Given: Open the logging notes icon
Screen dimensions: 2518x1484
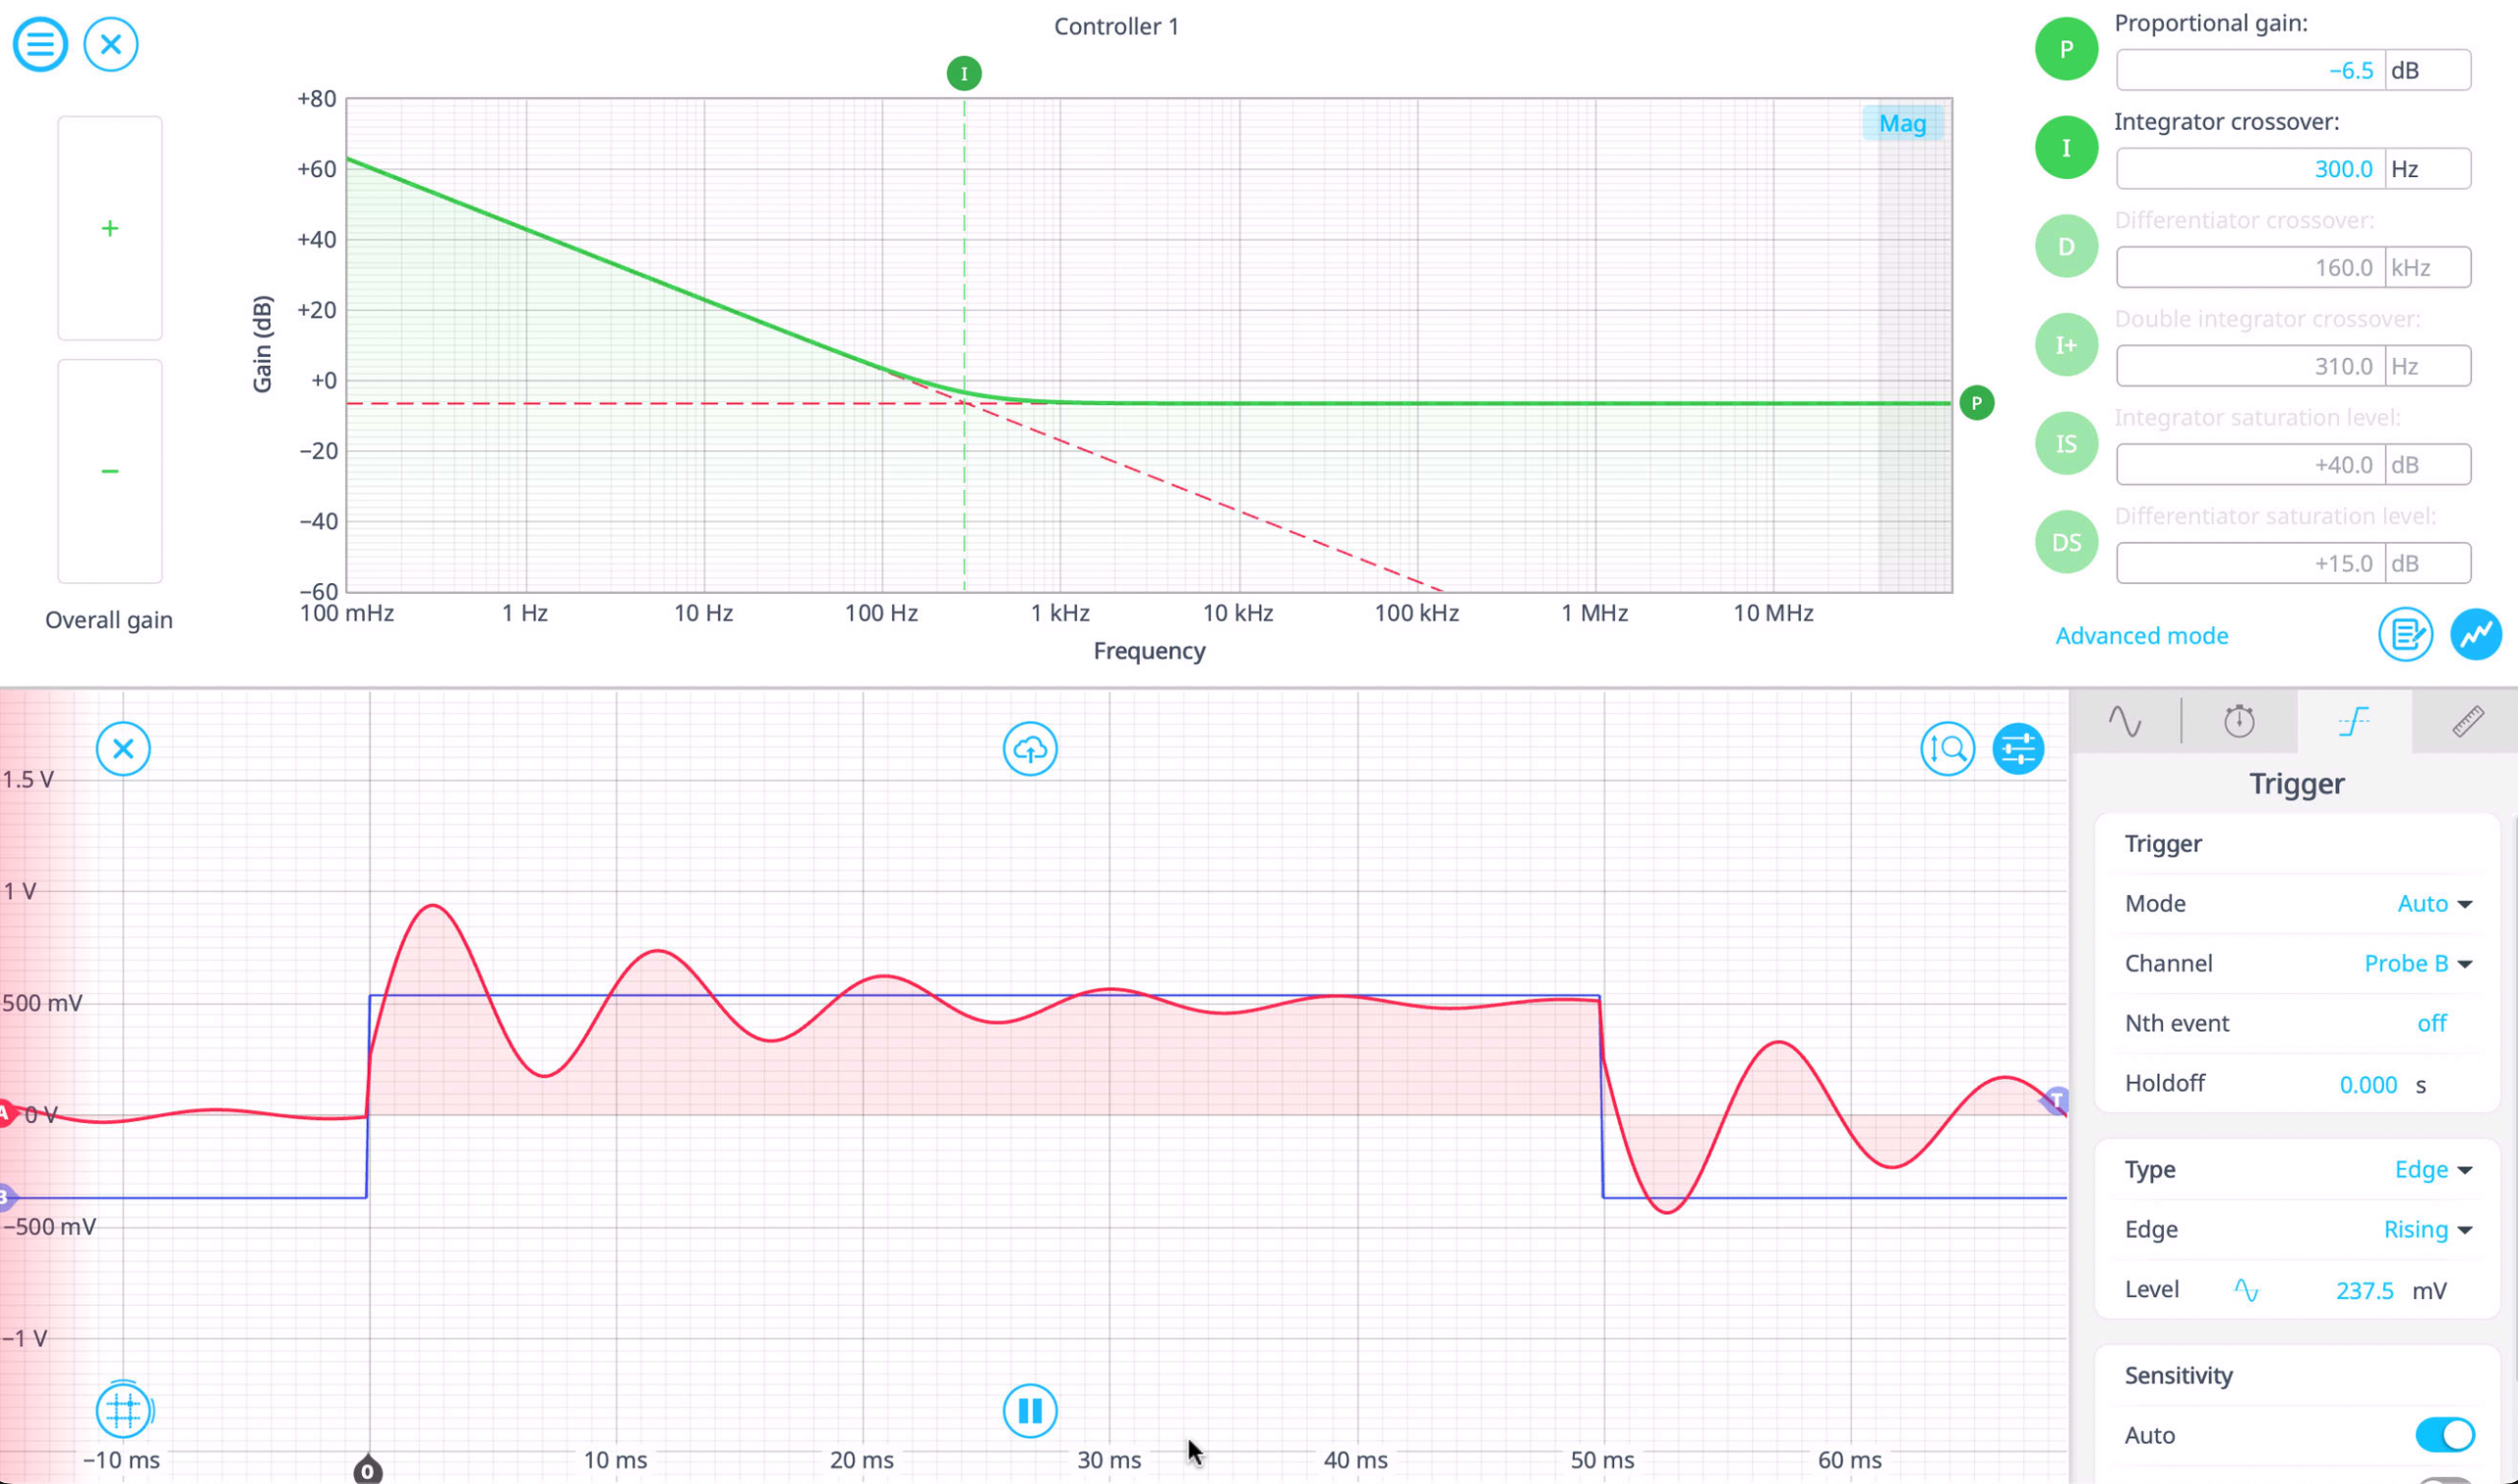Looking at the screenshot, I should [2405, 634].
